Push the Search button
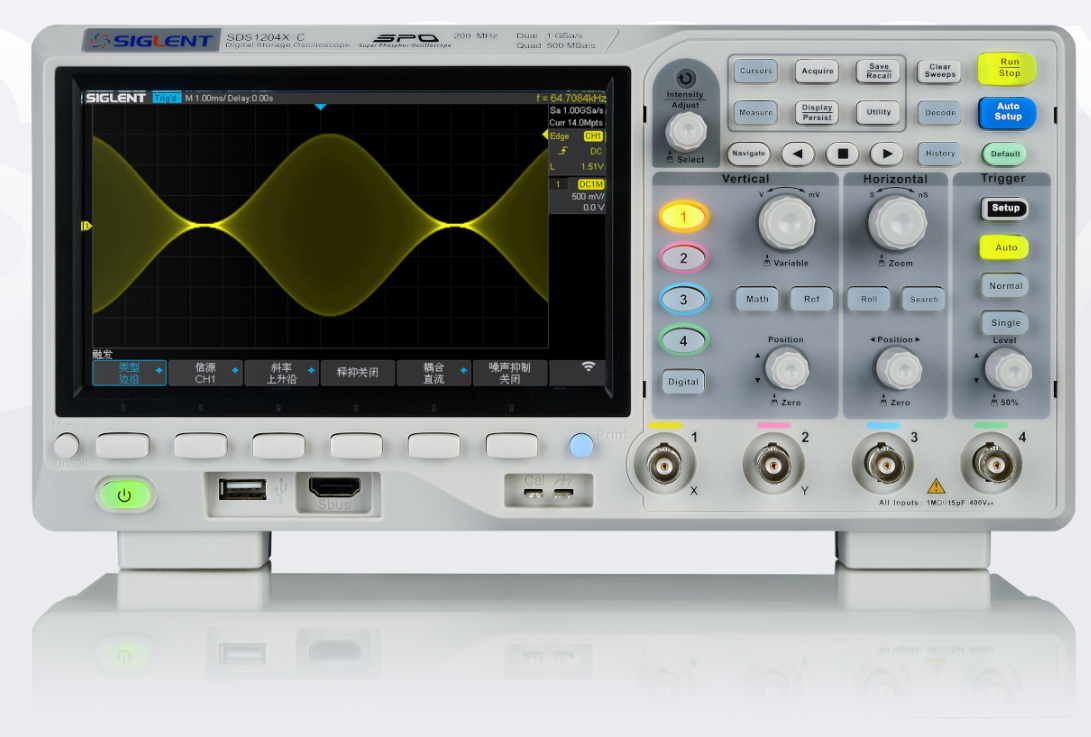Screen dimensions: 1091x737 (923, 299)
